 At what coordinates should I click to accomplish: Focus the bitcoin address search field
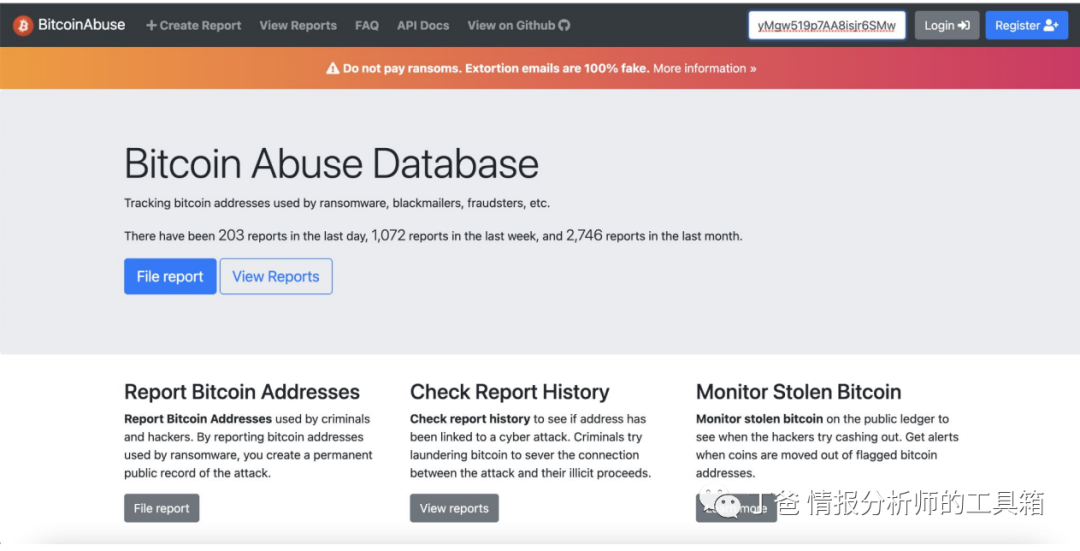click(827, 26)
